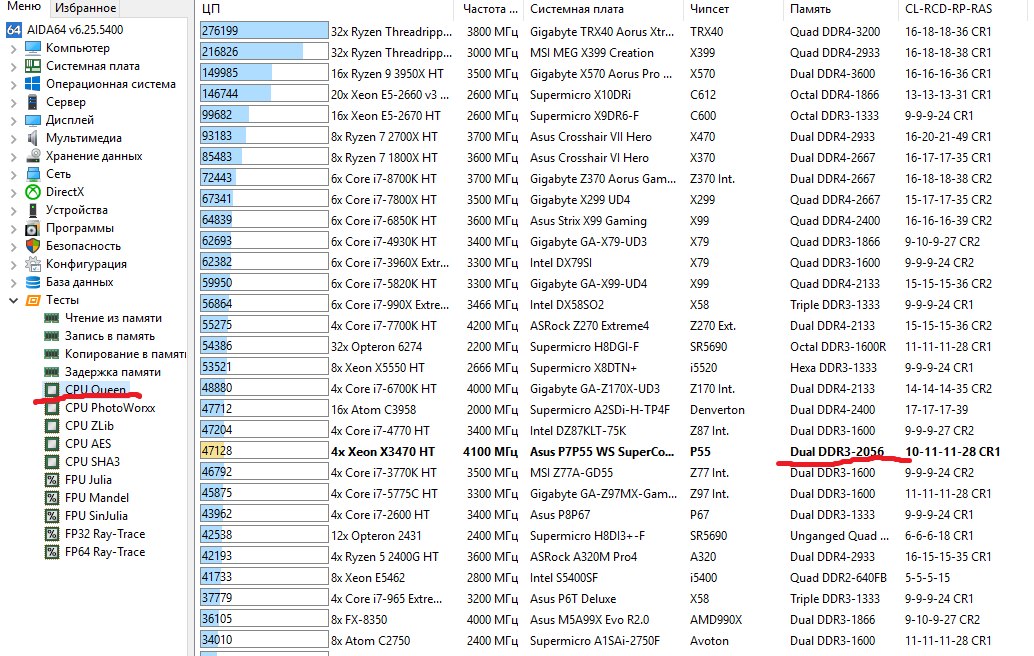Click the Хранение данных disk icon
Viewport: 1034px width, 656px height.
point(33,156)
